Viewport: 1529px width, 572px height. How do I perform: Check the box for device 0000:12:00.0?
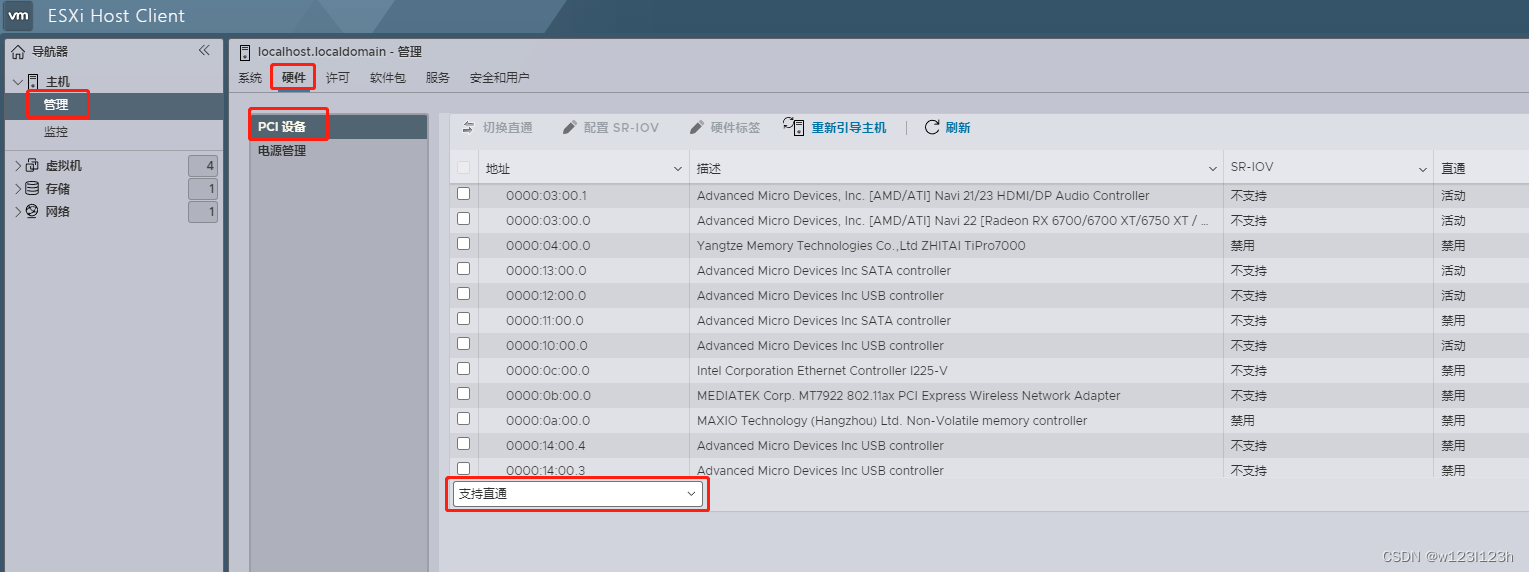pos(463,294)
